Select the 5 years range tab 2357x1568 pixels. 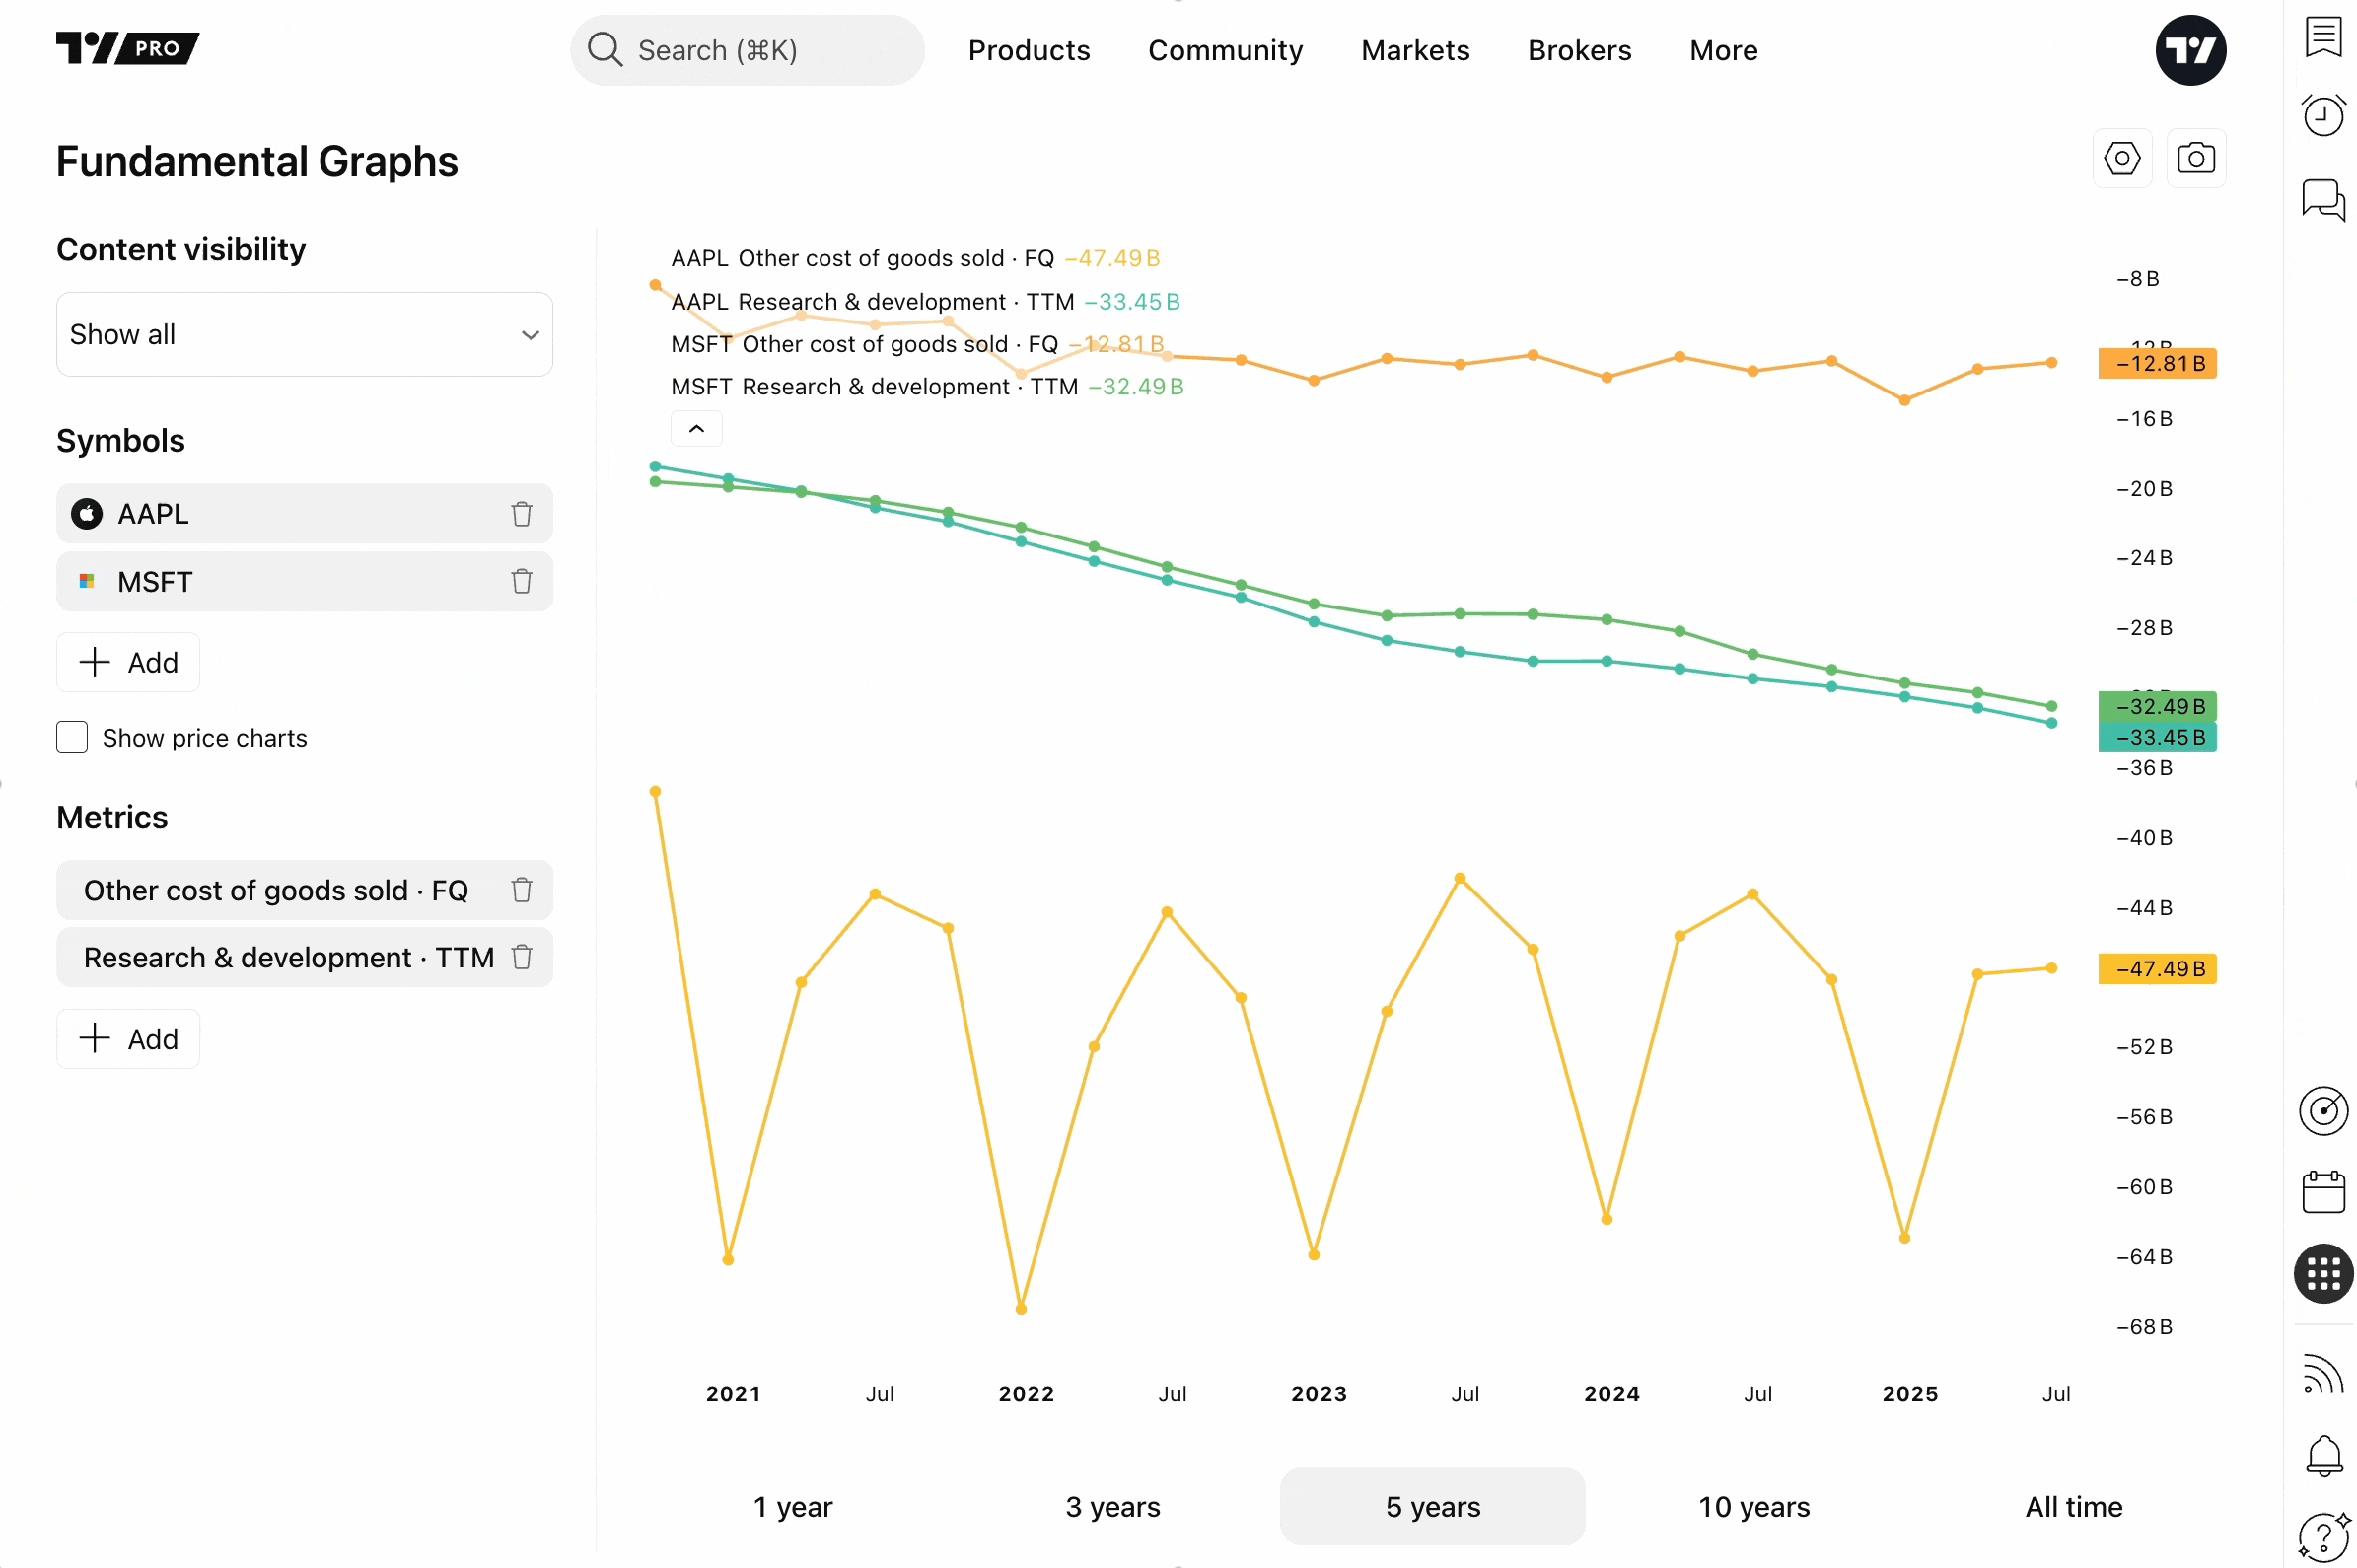pyautogui.click(x=1432, y=1506)
